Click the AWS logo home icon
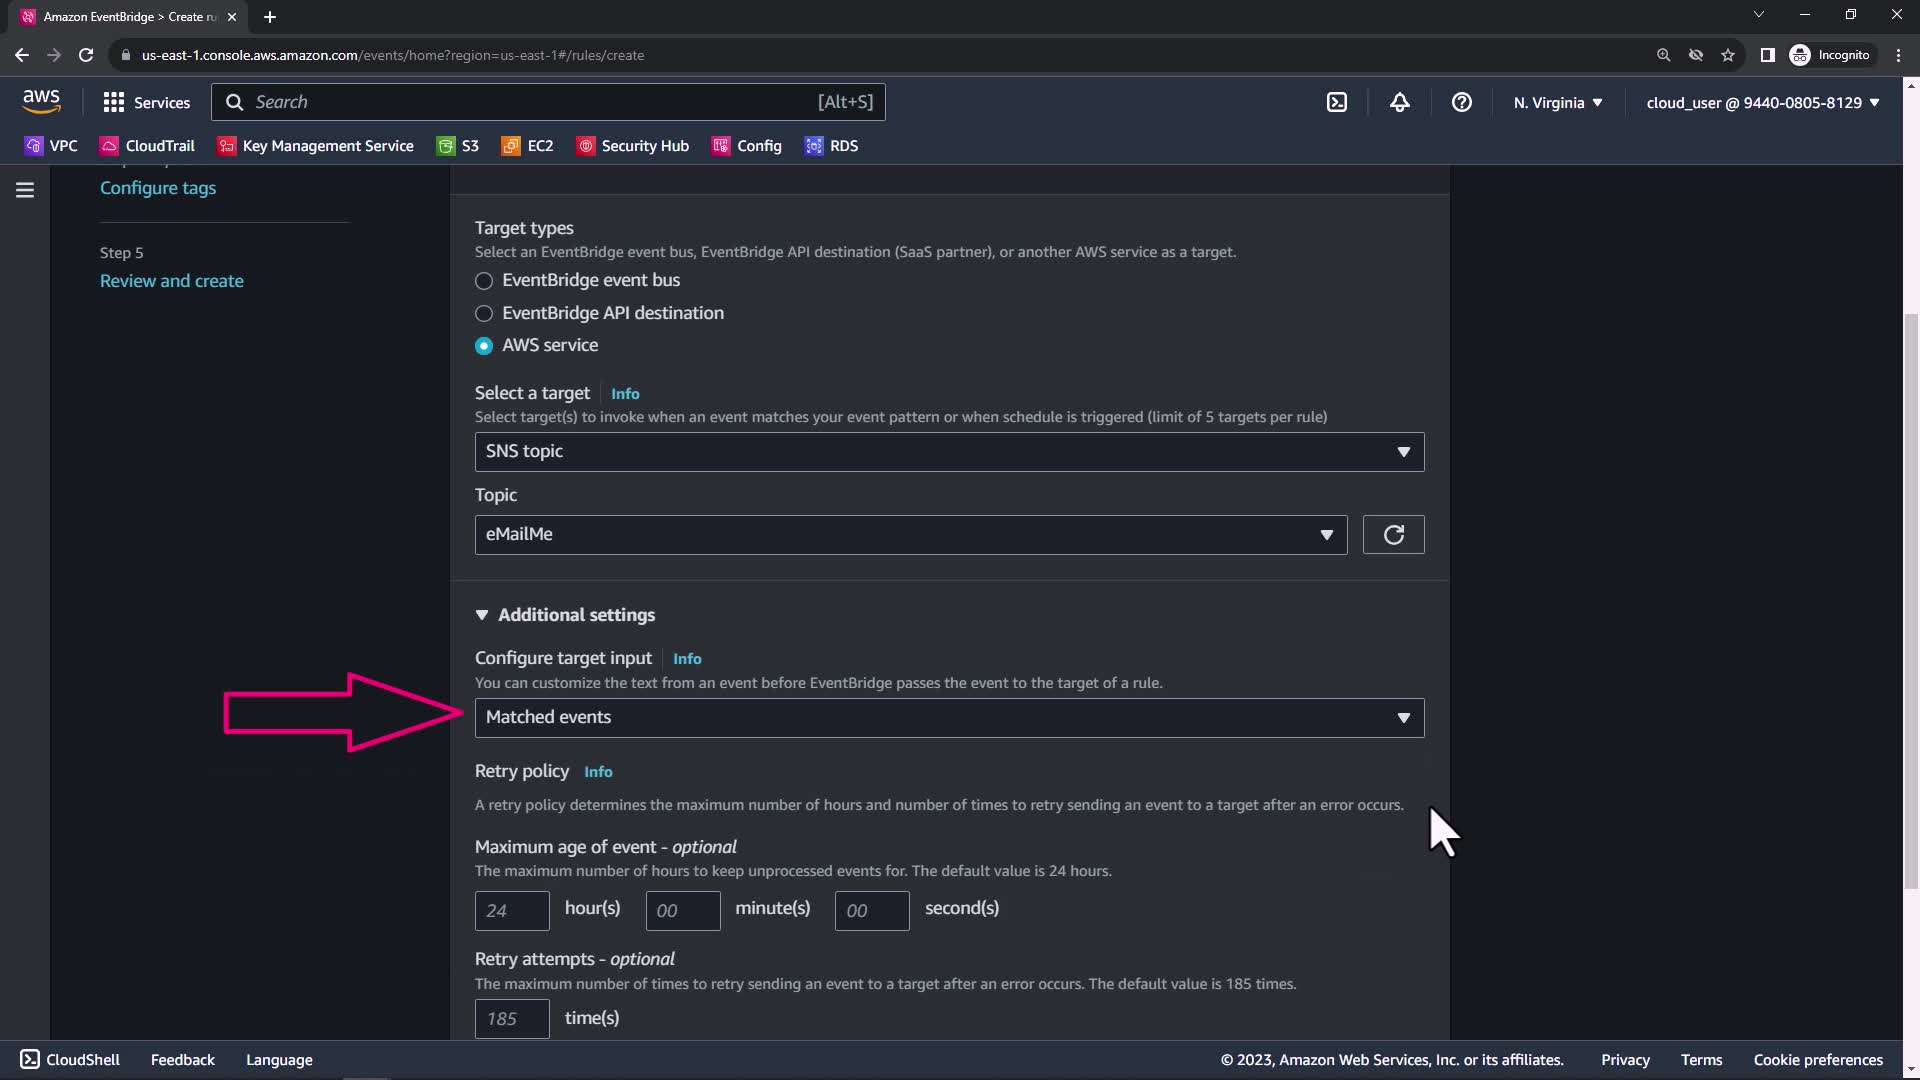Image resolution: width=1920 pixels, height=1080 pixels. click(x=41, y=101)
